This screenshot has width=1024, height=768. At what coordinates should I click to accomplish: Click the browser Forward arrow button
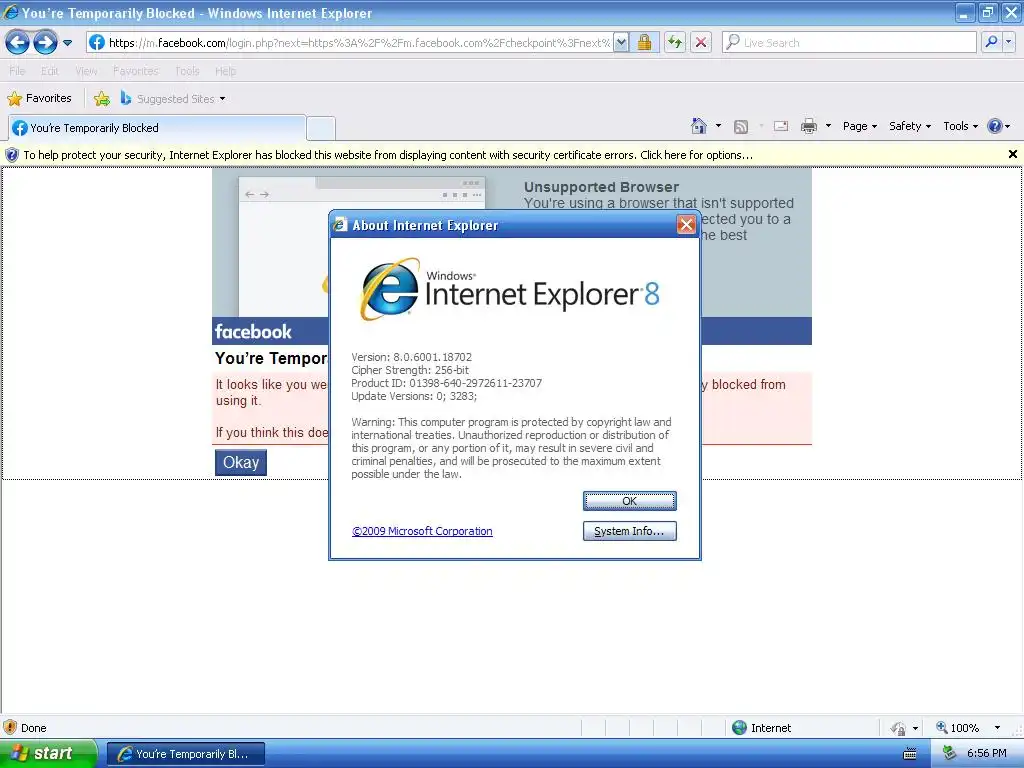pyautogui.click(x=45, y=42)
